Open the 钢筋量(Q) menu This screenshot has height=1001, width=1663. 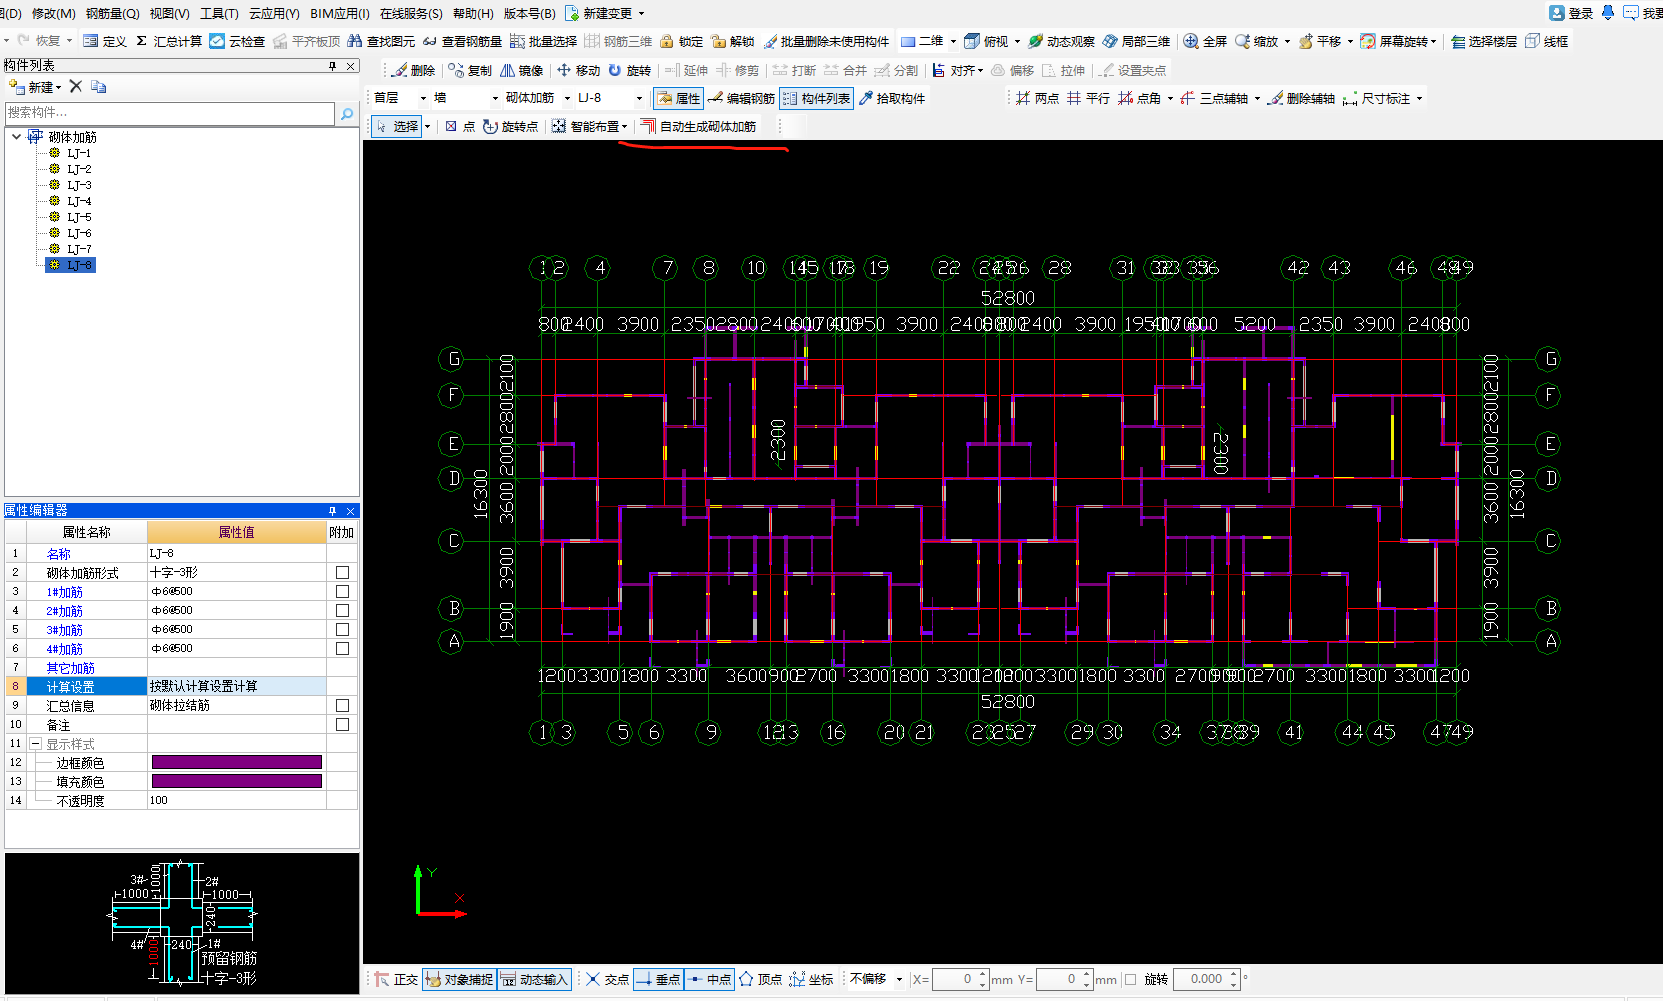click(x=112, y=13)
